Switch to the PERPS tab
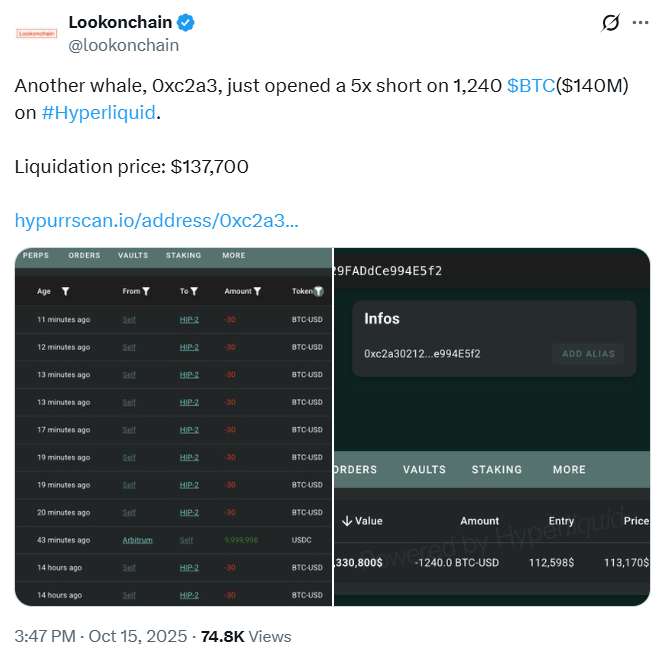The width and height of the screenshot is (667, 648). click(35, 256)
